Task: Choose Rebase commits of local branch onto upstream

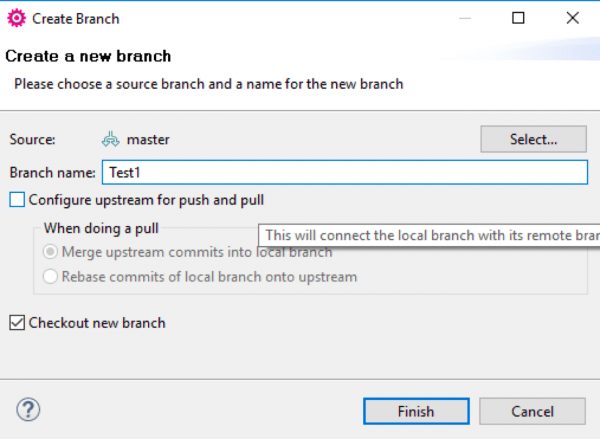Action: [x=50, y=276]
